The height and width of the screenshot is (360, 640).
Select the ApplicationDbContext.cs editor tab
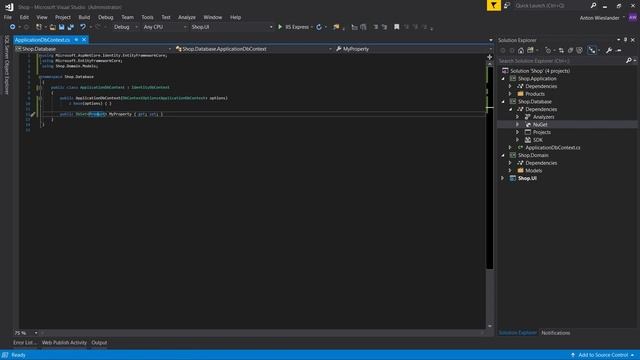pyautogui.click(x=42, y=40)
